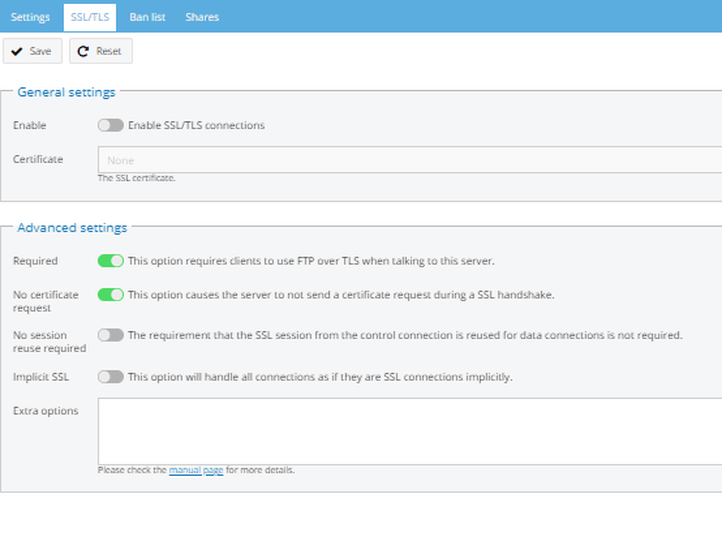This screenshot has width=722, height=554.
Task: Click the 'Certificate' field label
Action: coord(38,159)
